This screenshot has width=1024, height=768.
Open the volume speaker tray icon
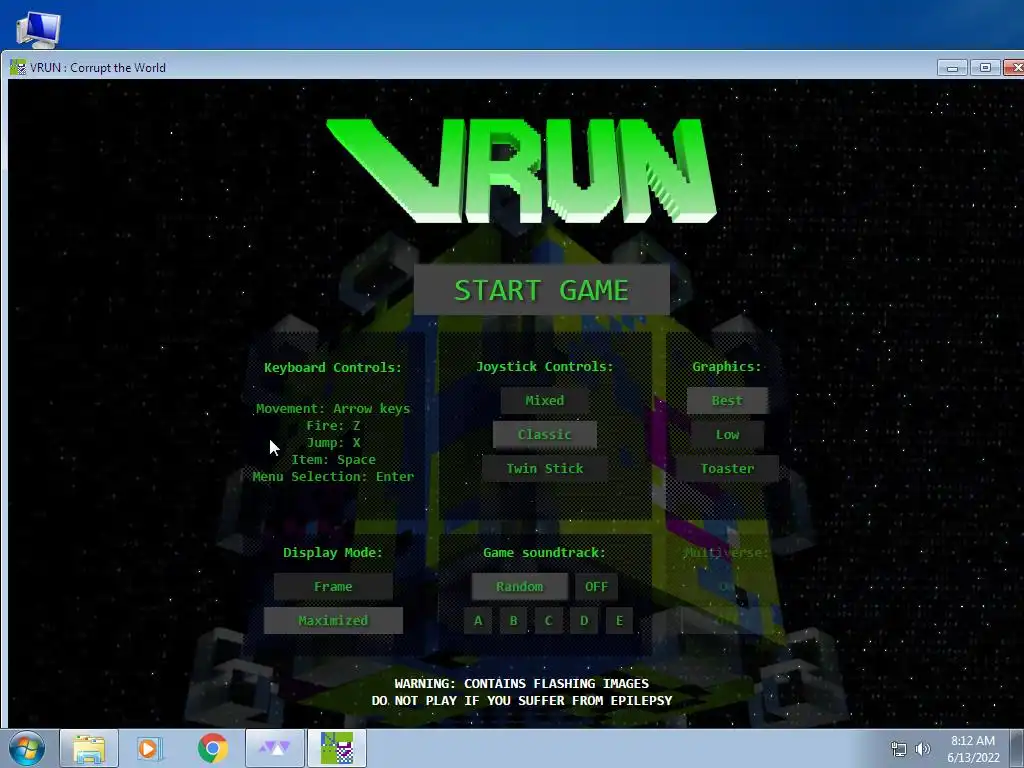click(x=923, y=749)
